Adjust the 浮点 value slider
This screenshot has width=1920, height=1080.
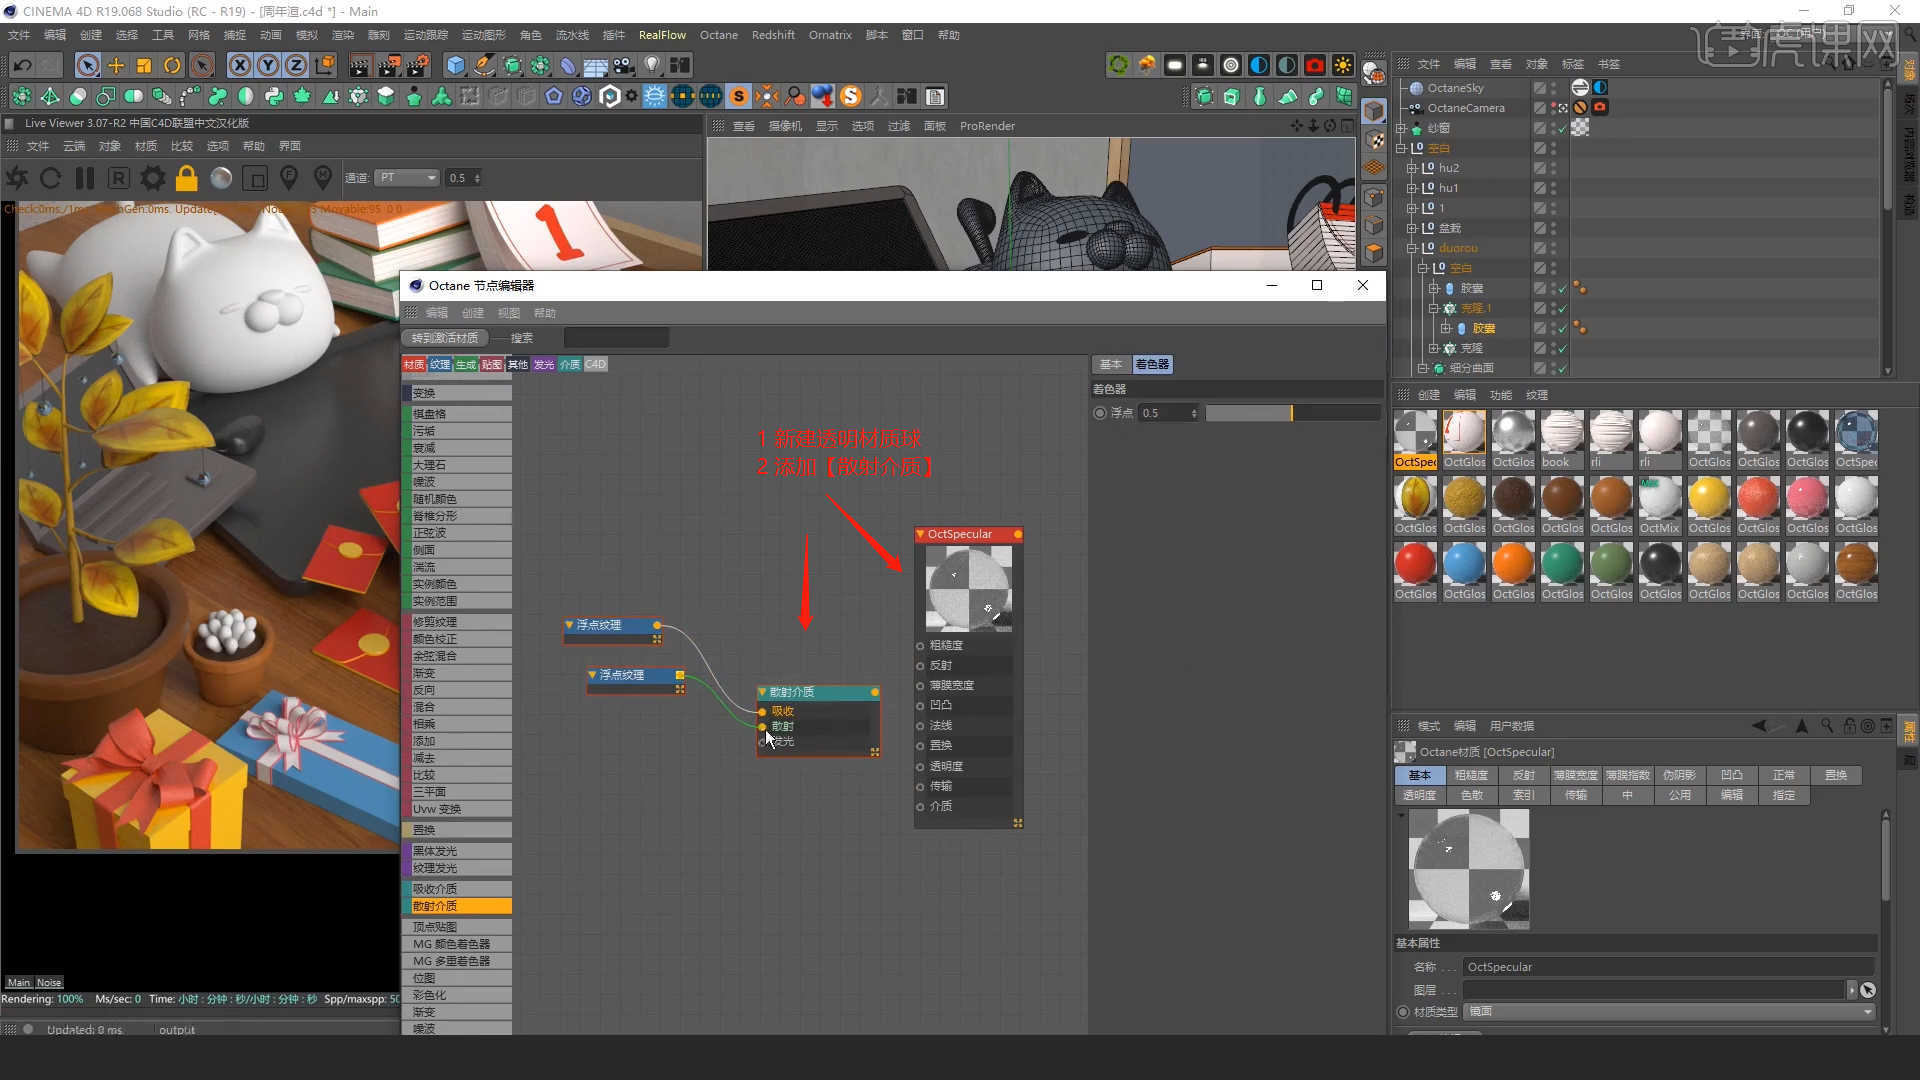click(1291, 413)
